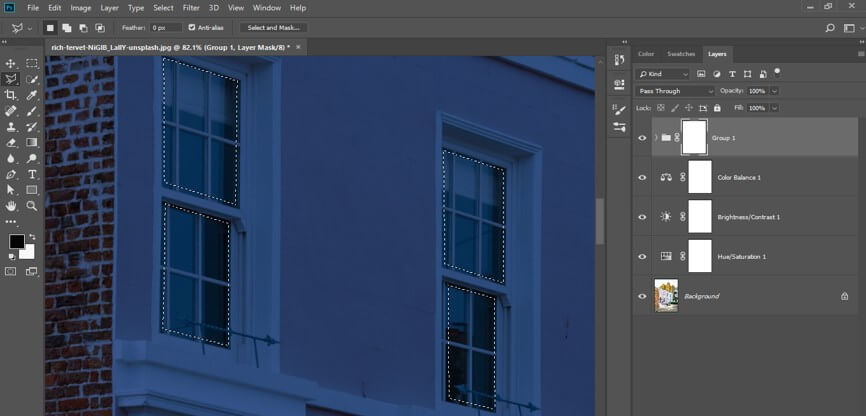The image size is (866, 416).
Task: Swap foreground and background colors
Action: point(32,236)
